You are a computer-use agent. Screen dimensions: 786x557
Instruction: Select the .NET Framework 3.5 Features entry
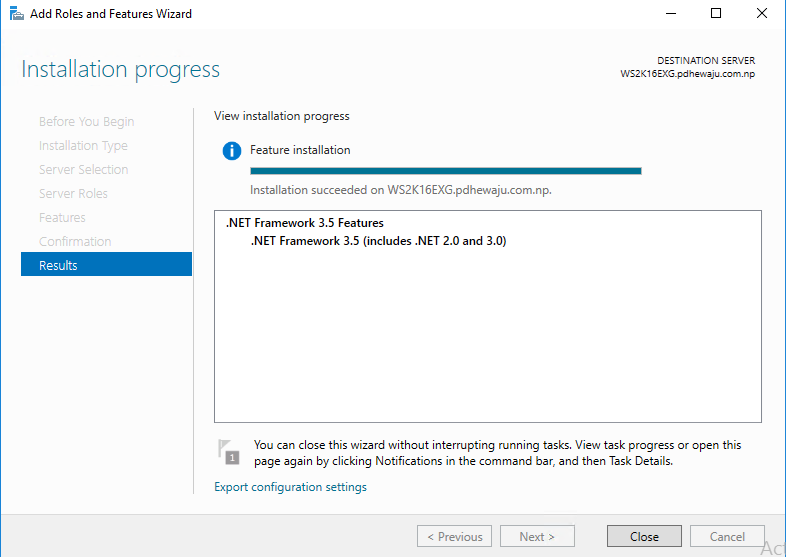pos(304,223)
